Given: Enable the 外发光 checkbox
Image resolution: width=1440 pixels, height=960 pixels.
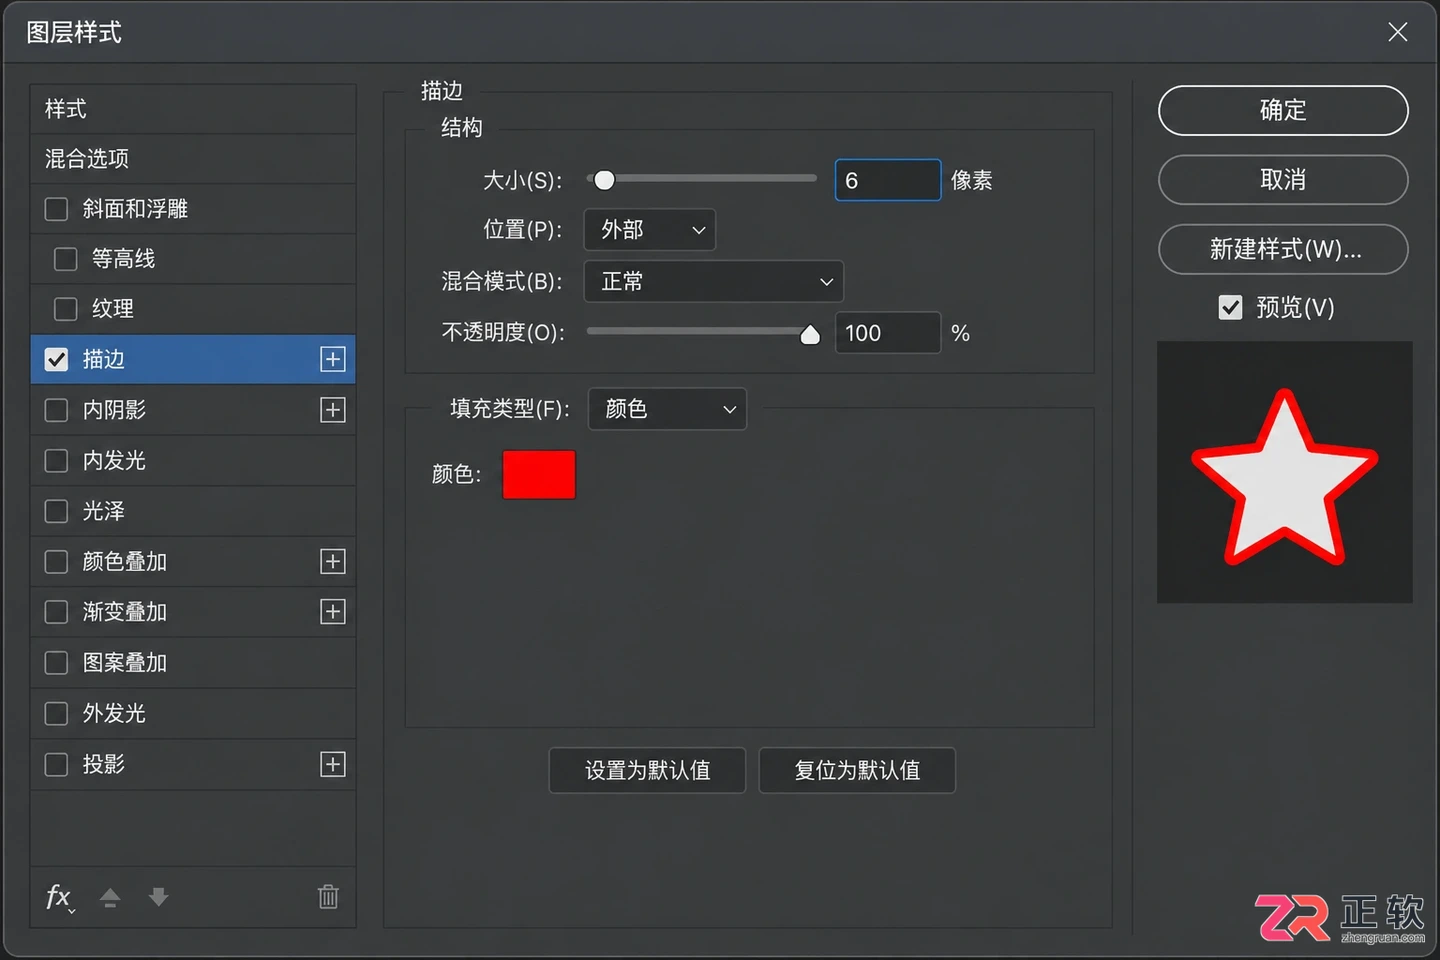Looking at the screenshot, I should pyautogui.click(x=56, y=713).
